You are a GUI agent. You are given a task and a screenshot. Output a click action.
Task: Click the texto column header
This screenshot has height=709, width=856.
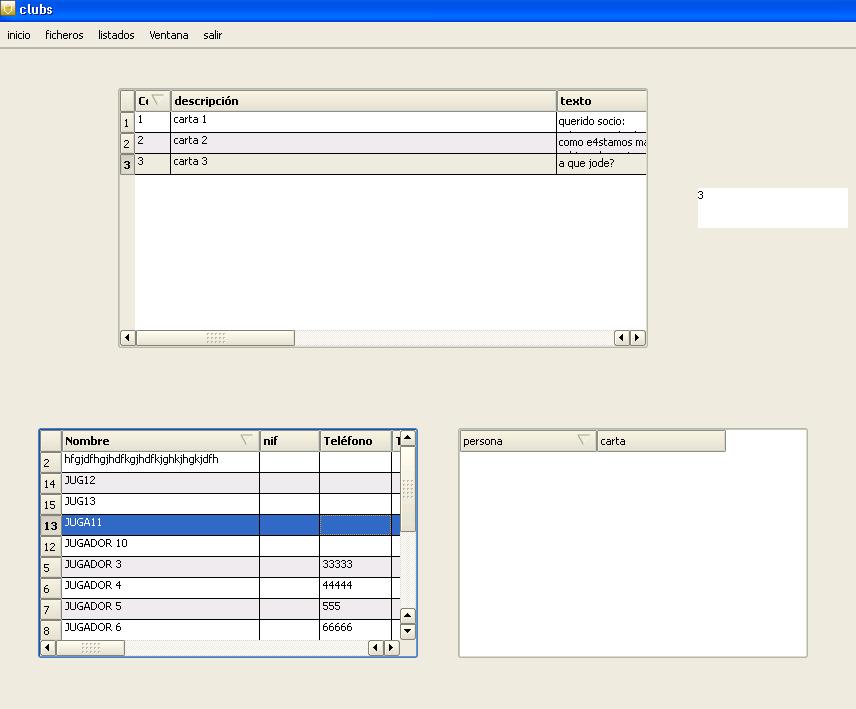[602, 101]
